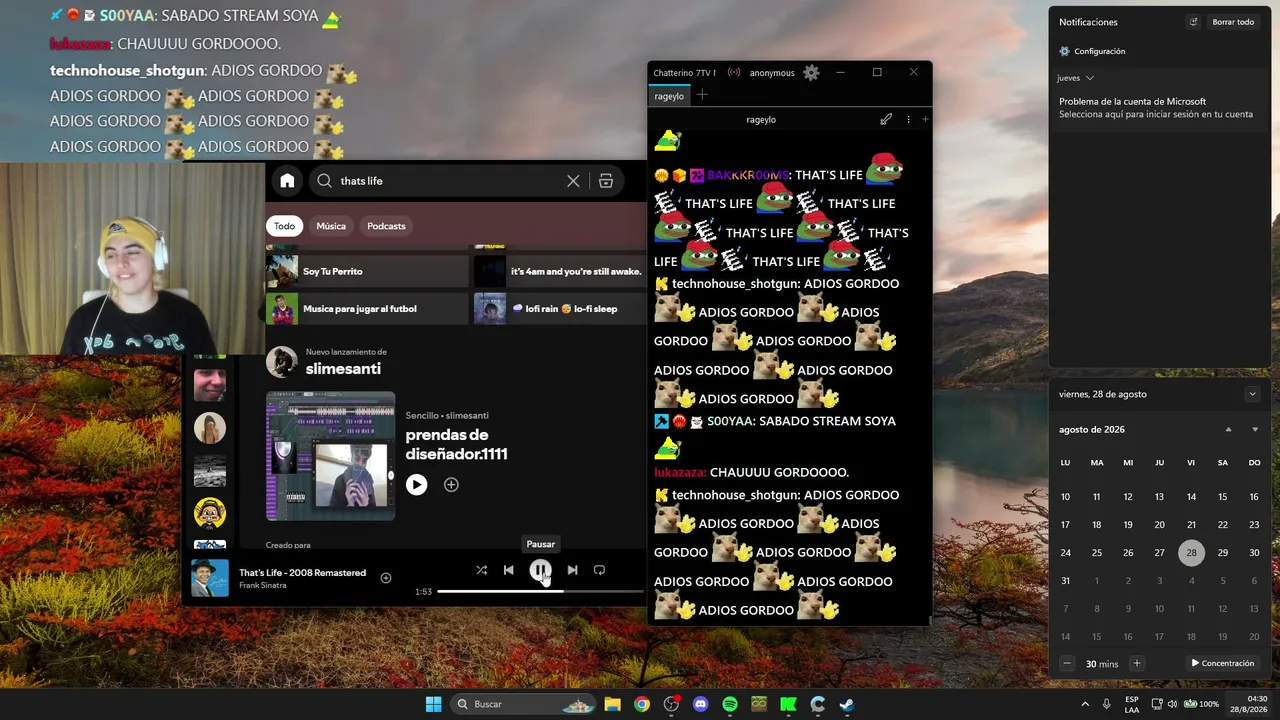Add prendas de diseñador.1111 to library
Image resolution: width=1280 pixels, height=720 pixels.
click(x=451, y=485)
